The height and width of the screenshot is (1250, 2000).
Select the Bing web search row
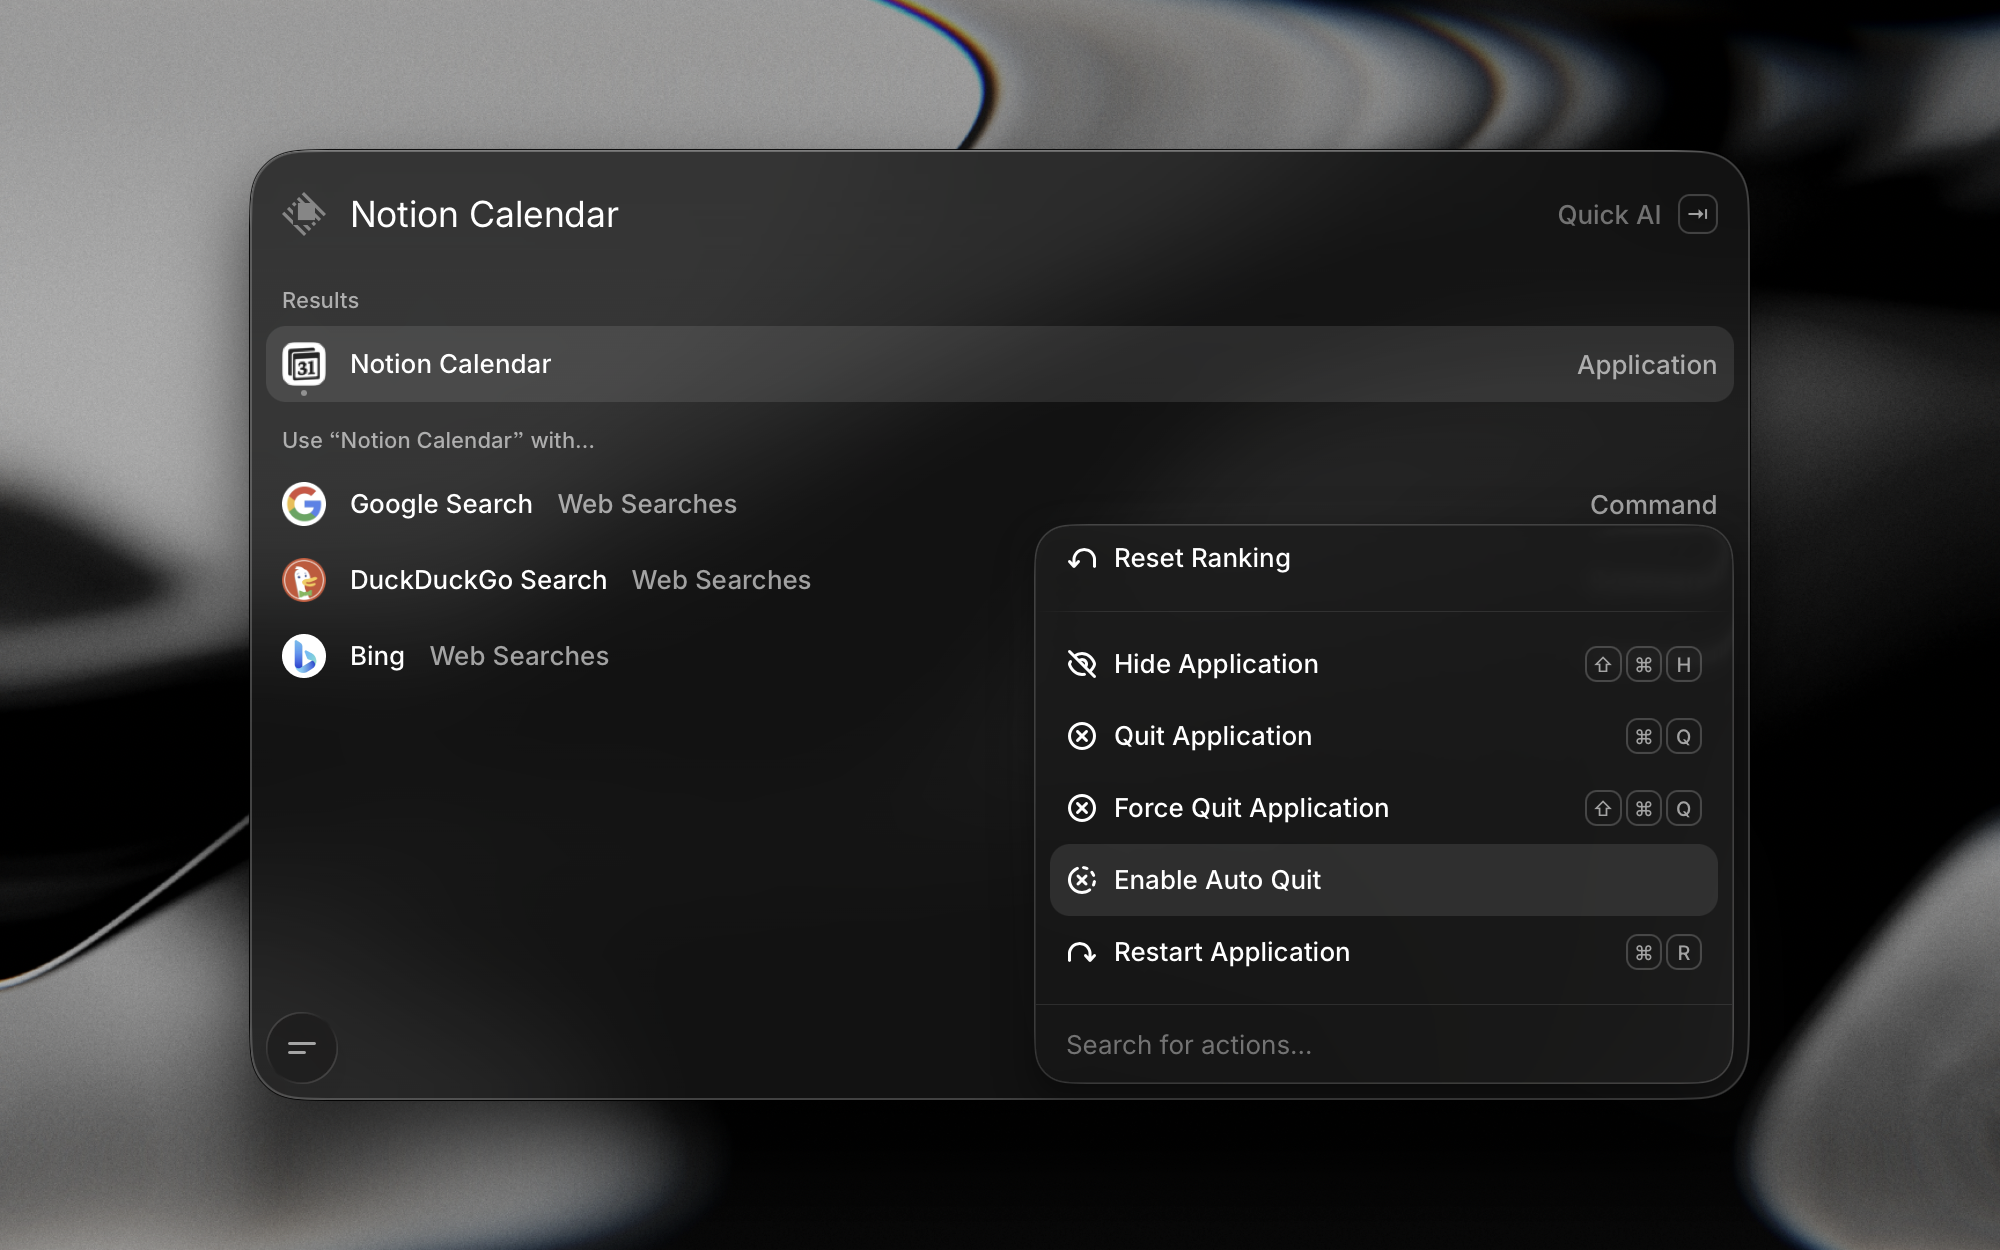click(x=650, y=656)
